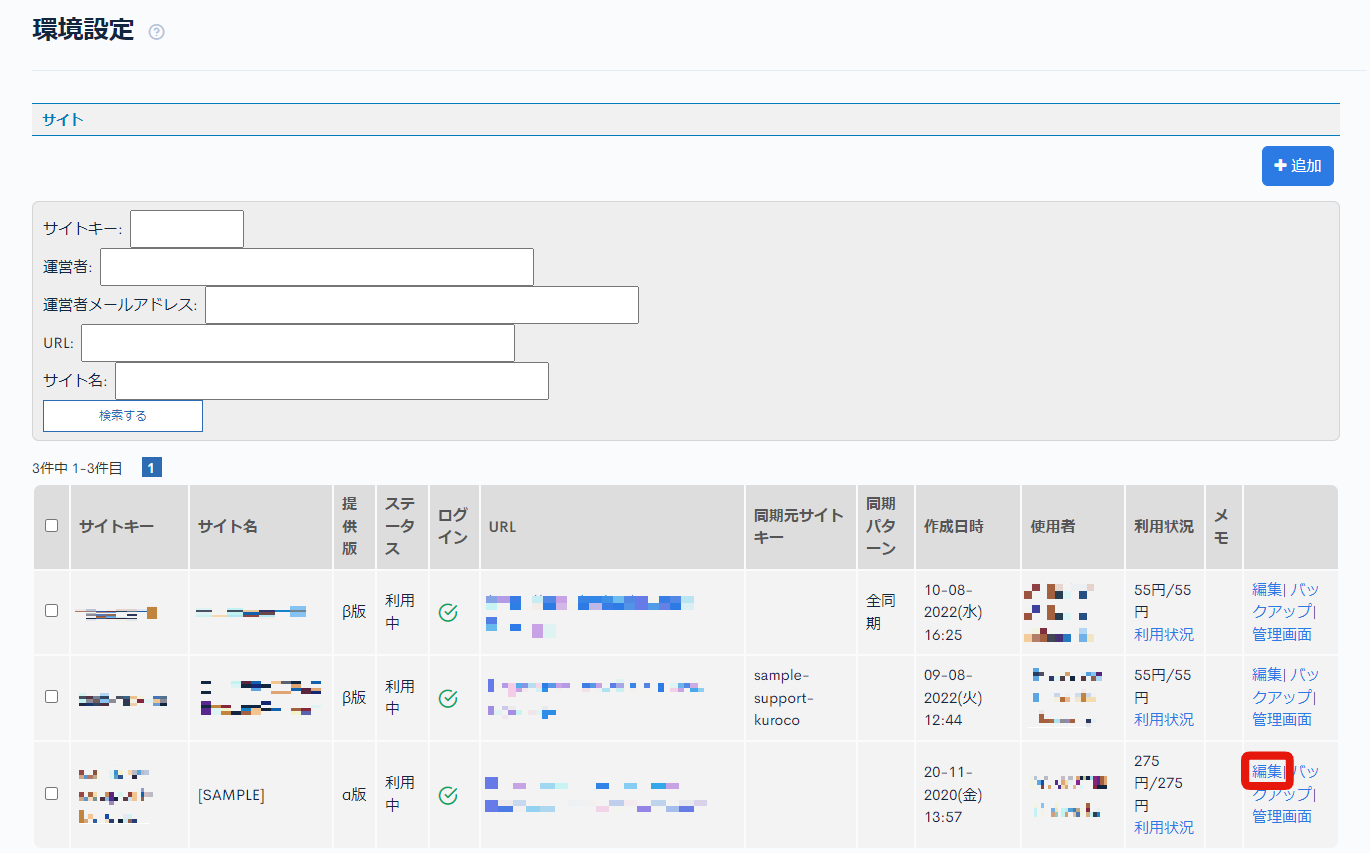Image resolution: width=1370 pixels, height=853 pixels.
Task: Click the α版 edition cell
Action: tap(355, 795)
